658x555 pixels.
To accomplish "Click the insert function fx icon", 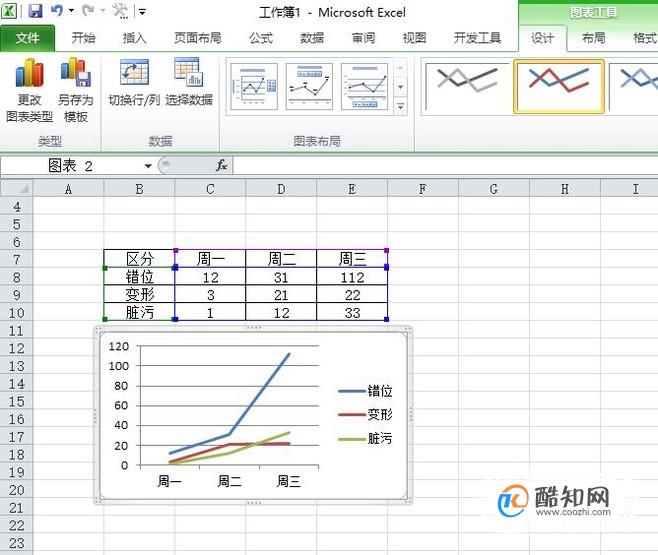I will point(222,166).
